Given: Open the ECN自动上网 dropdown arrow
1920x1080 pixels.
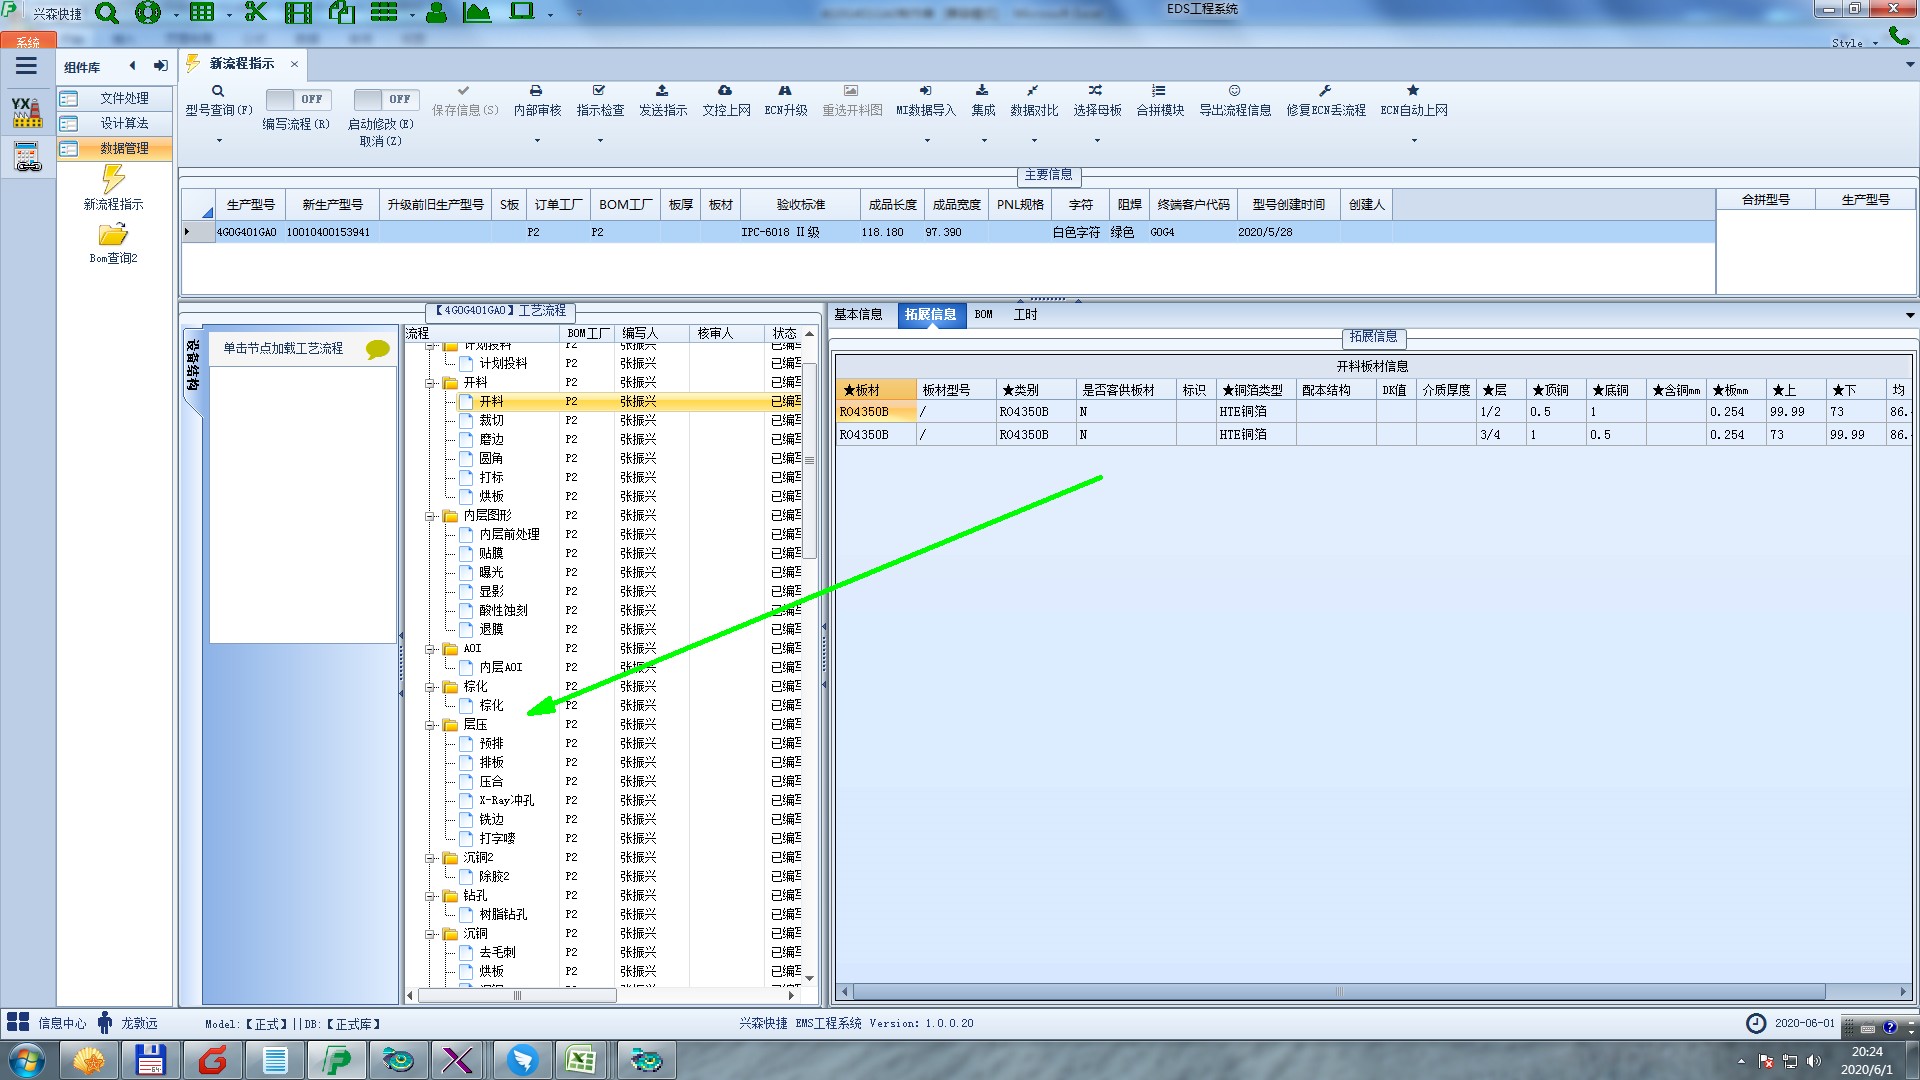Looking at the screenshot, I should (x=1414, y=141).
